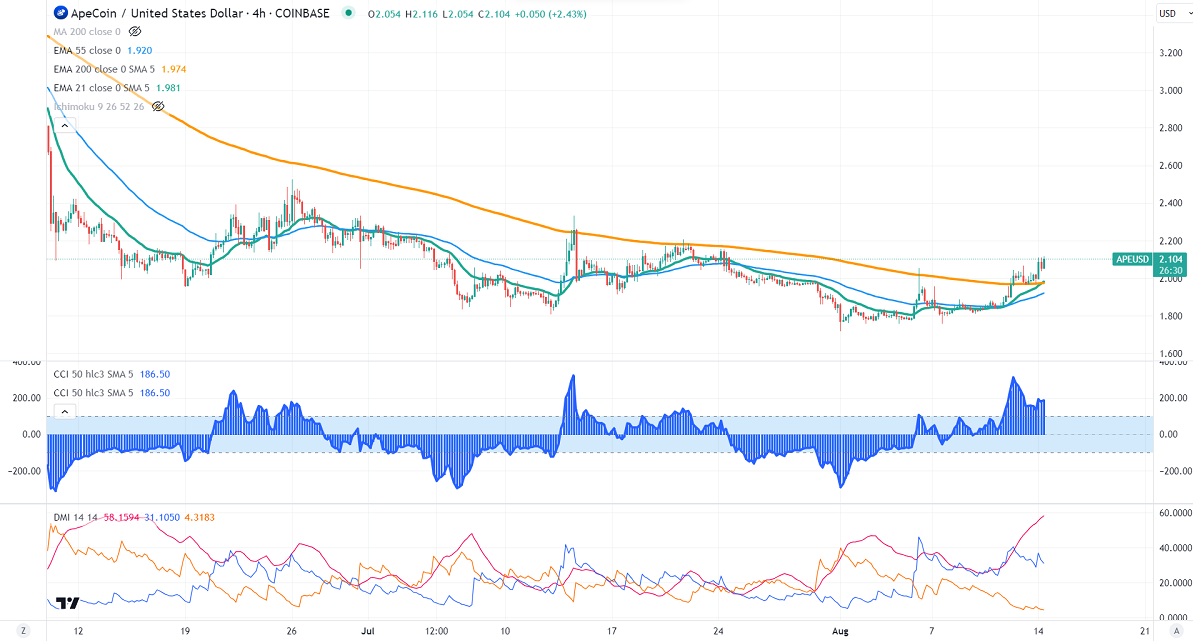Select the Ichimoku 9 26 52 26 legend

tap(99, 107)
